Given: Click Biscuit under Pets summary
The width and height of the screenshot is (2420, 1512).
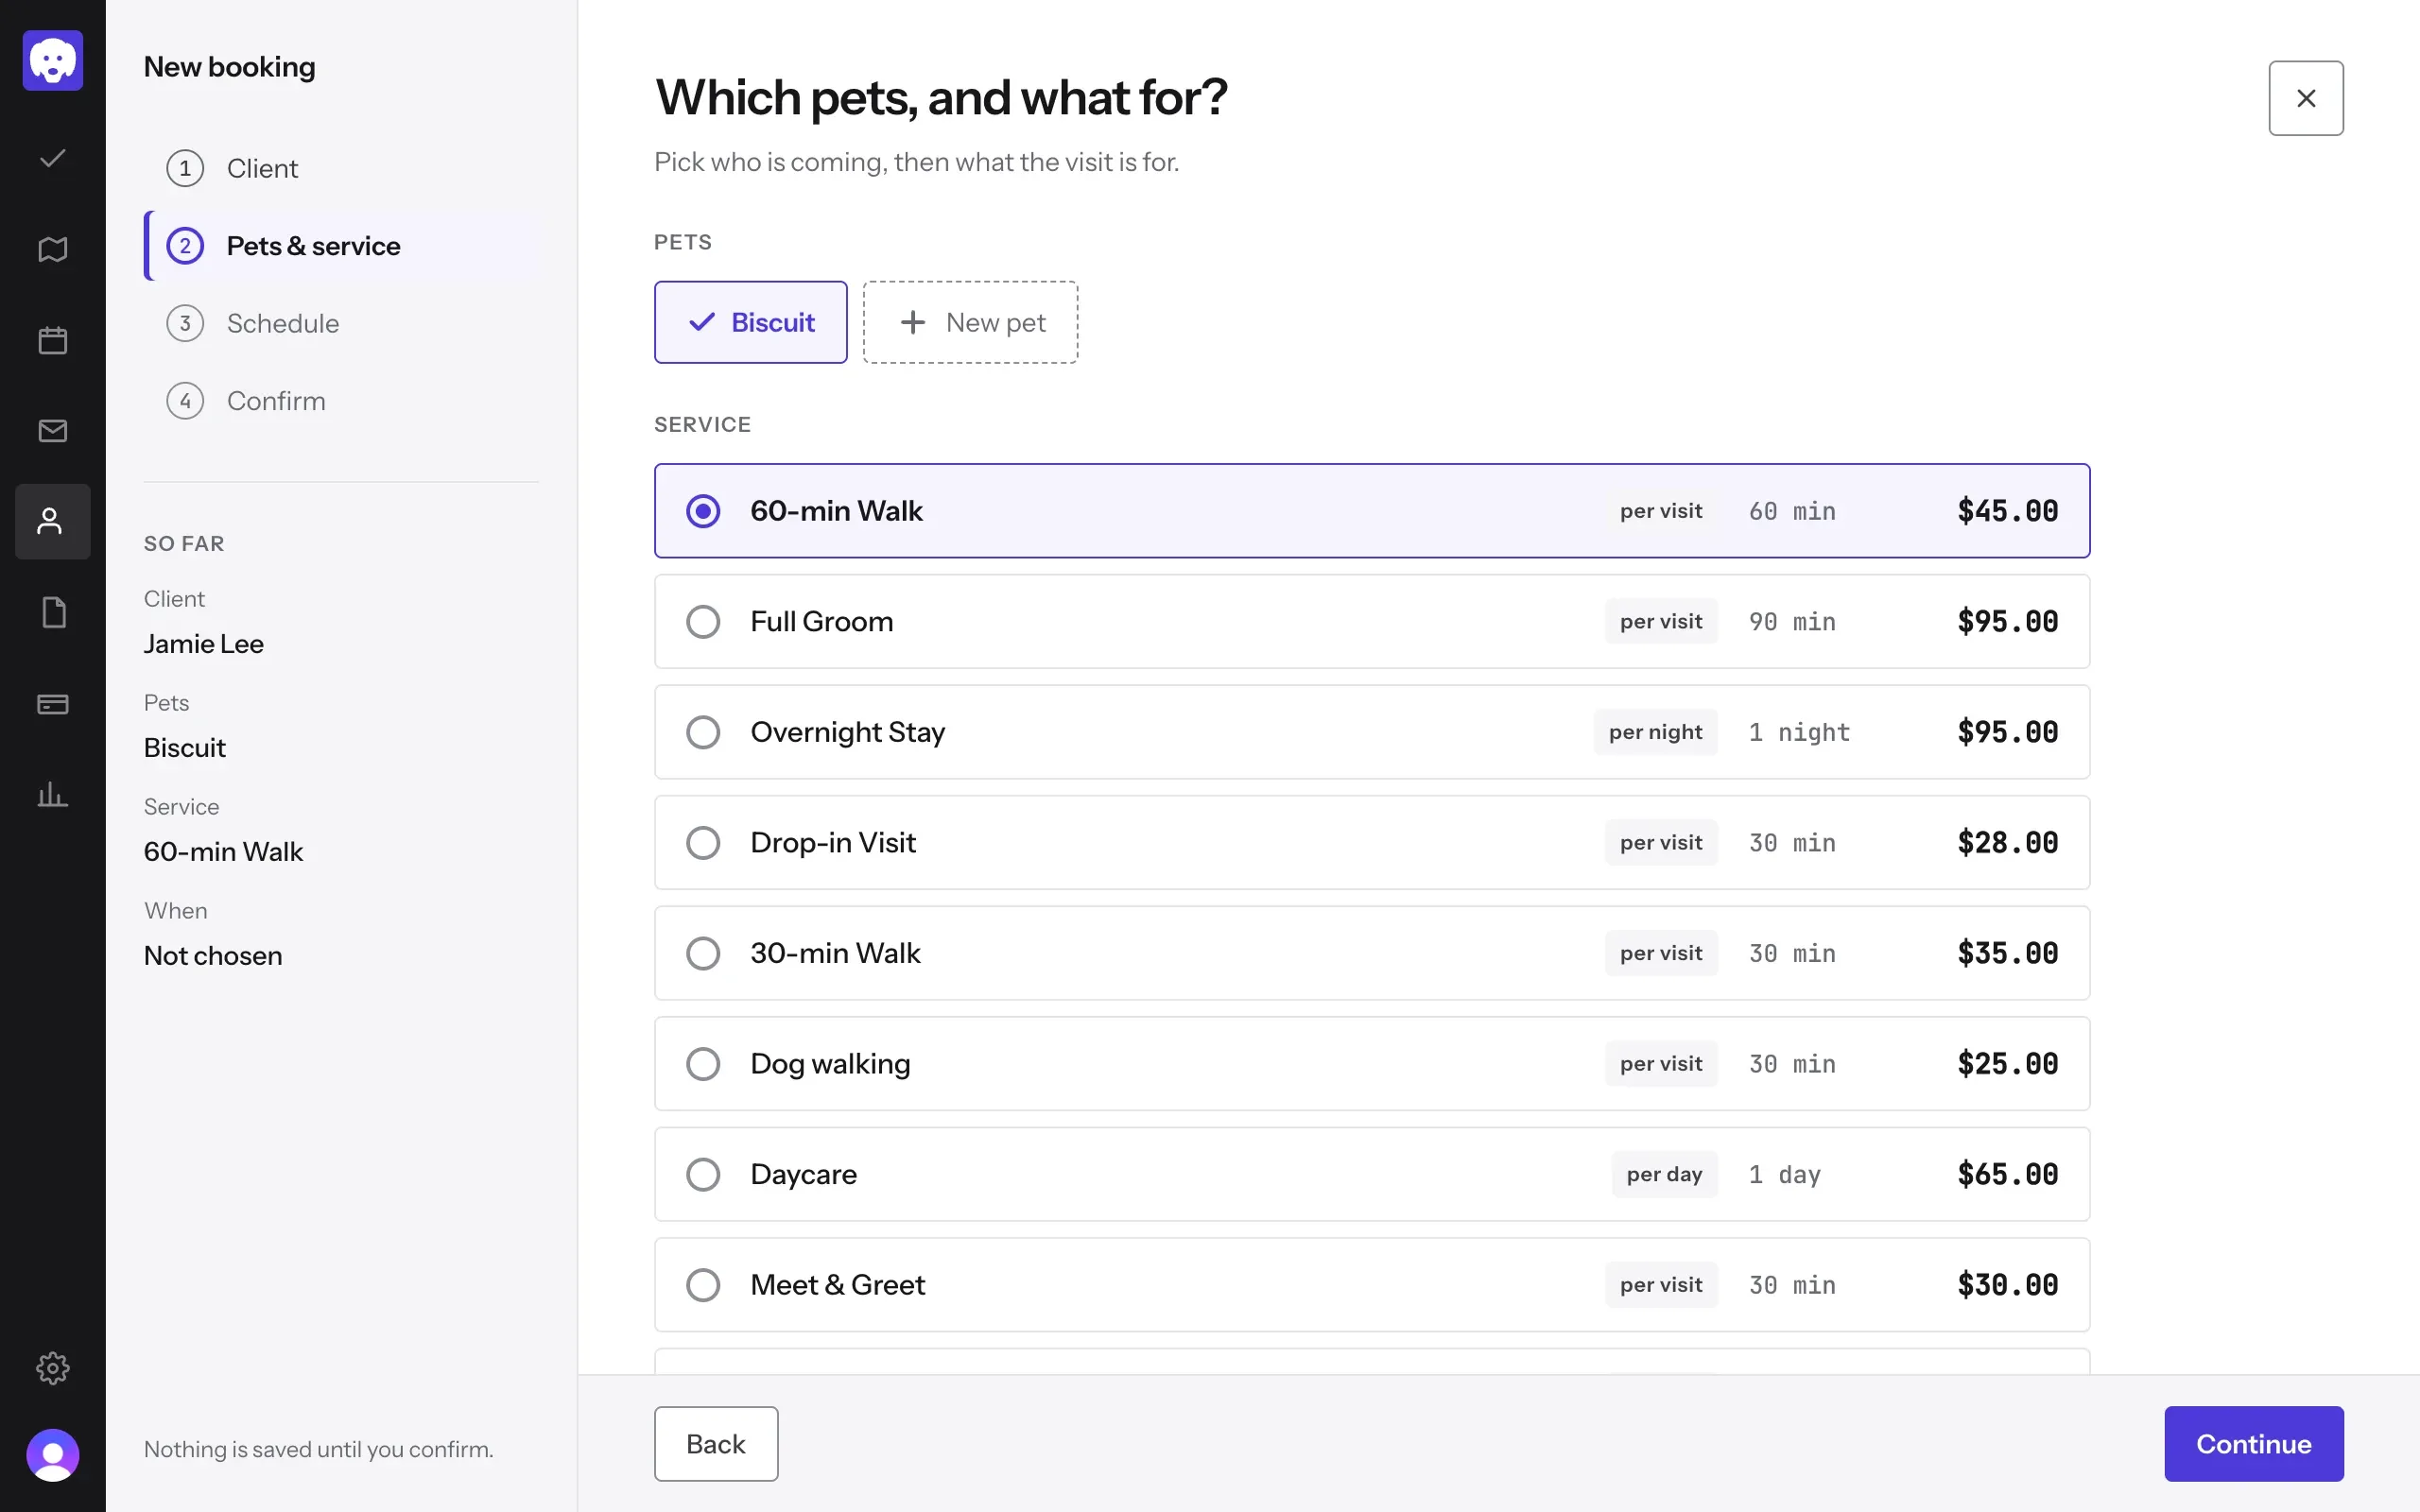Looking at the screenshot, I should click(x=185, y=748).
